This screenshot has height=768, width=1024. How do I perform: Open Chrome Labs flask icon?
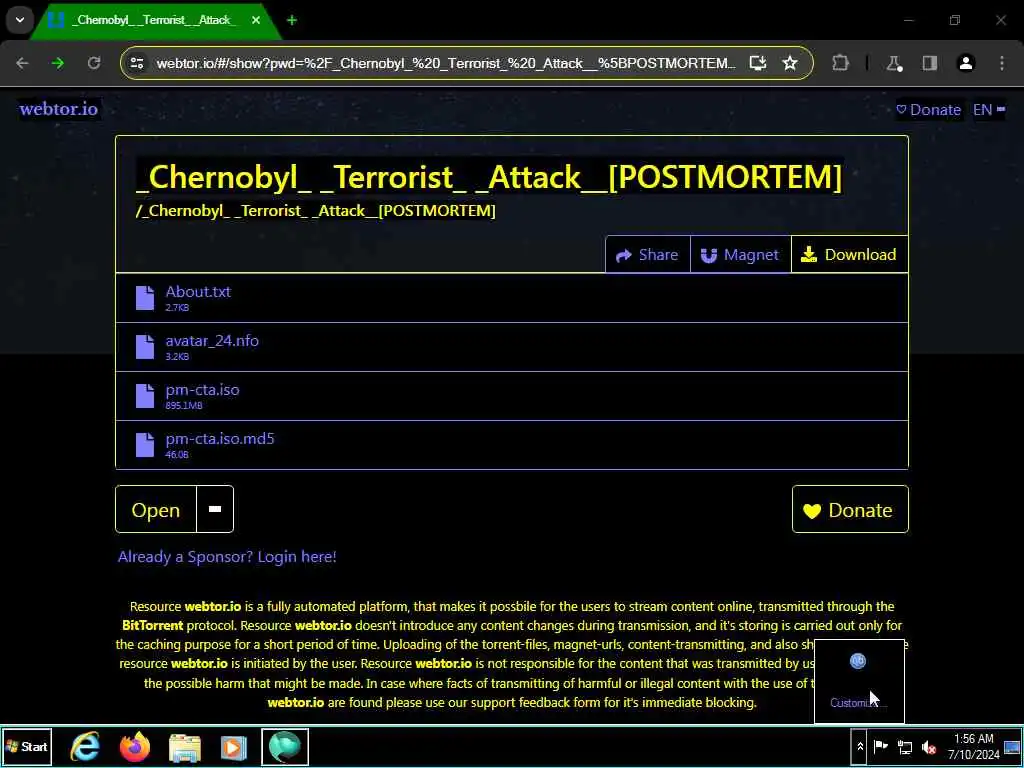pyautogui.click(x=894, y=63)
